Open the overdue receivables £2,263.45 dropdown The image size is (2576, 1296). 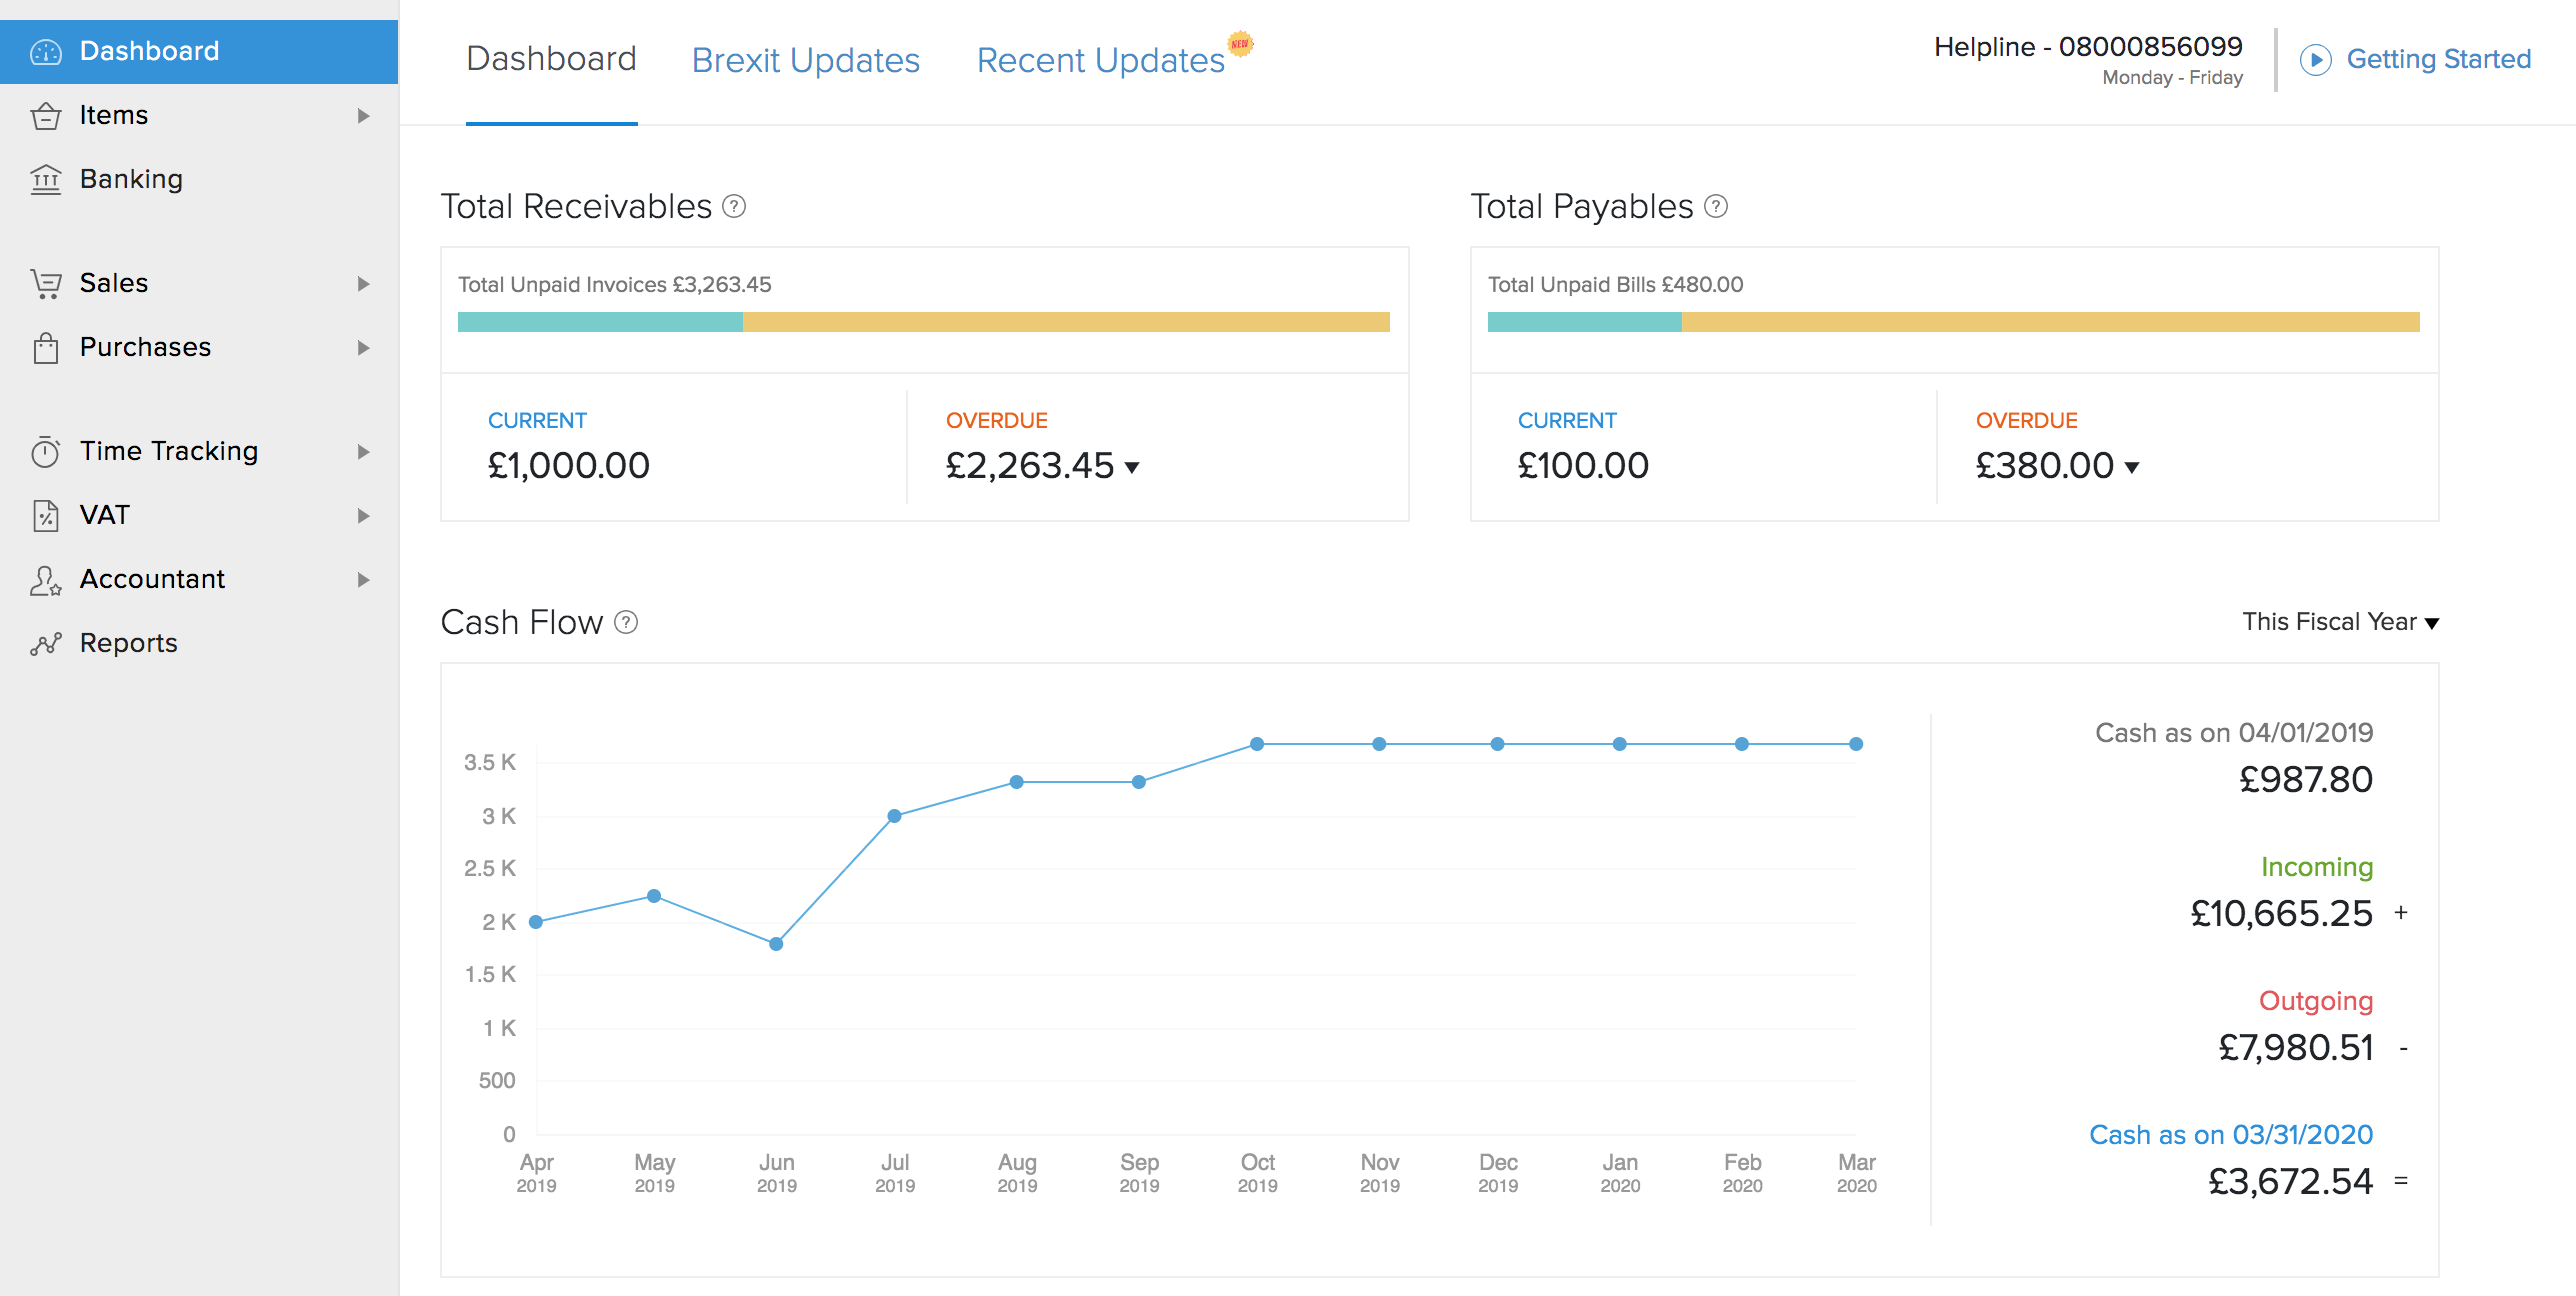(x=1132, y=467)
